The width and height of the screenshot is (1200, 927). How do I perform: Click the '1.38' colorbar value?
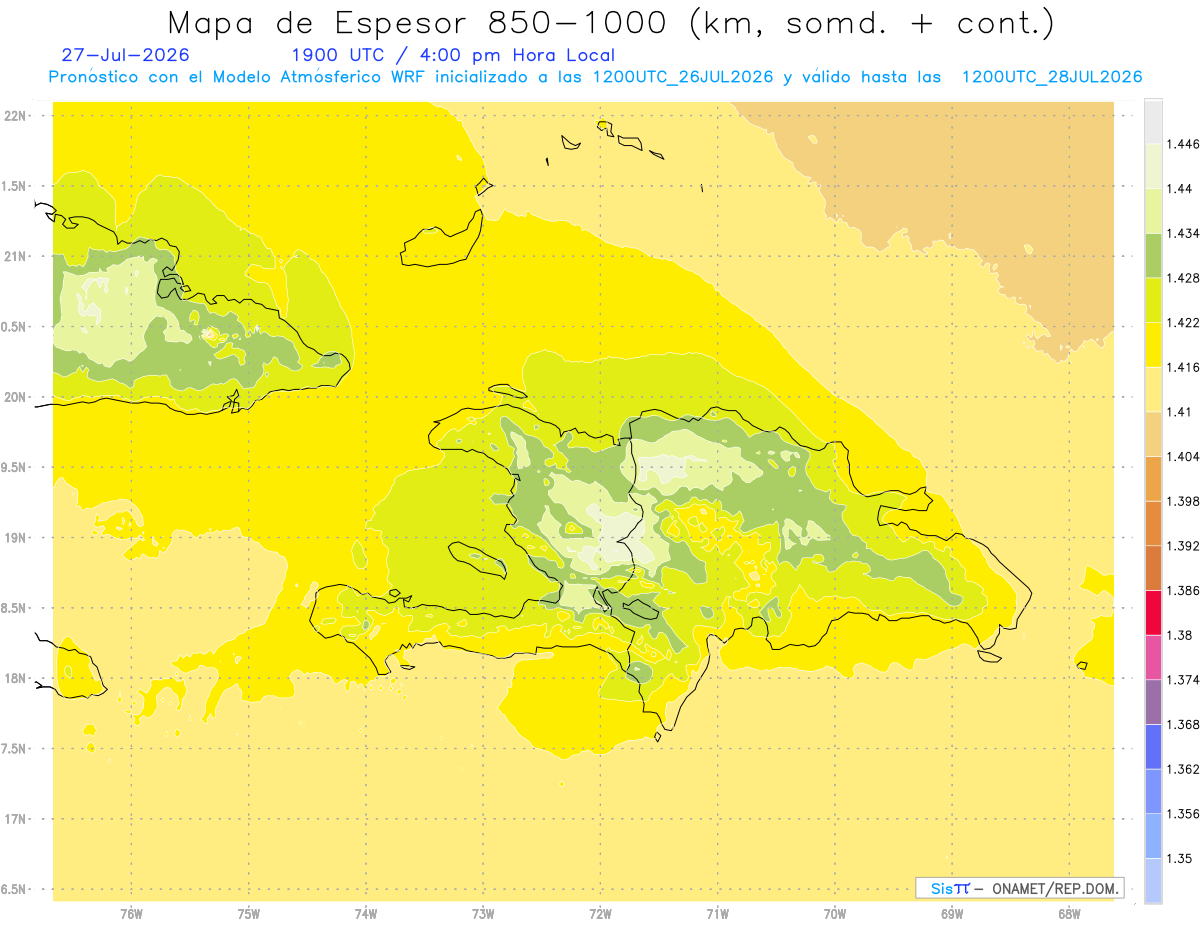1179,635
